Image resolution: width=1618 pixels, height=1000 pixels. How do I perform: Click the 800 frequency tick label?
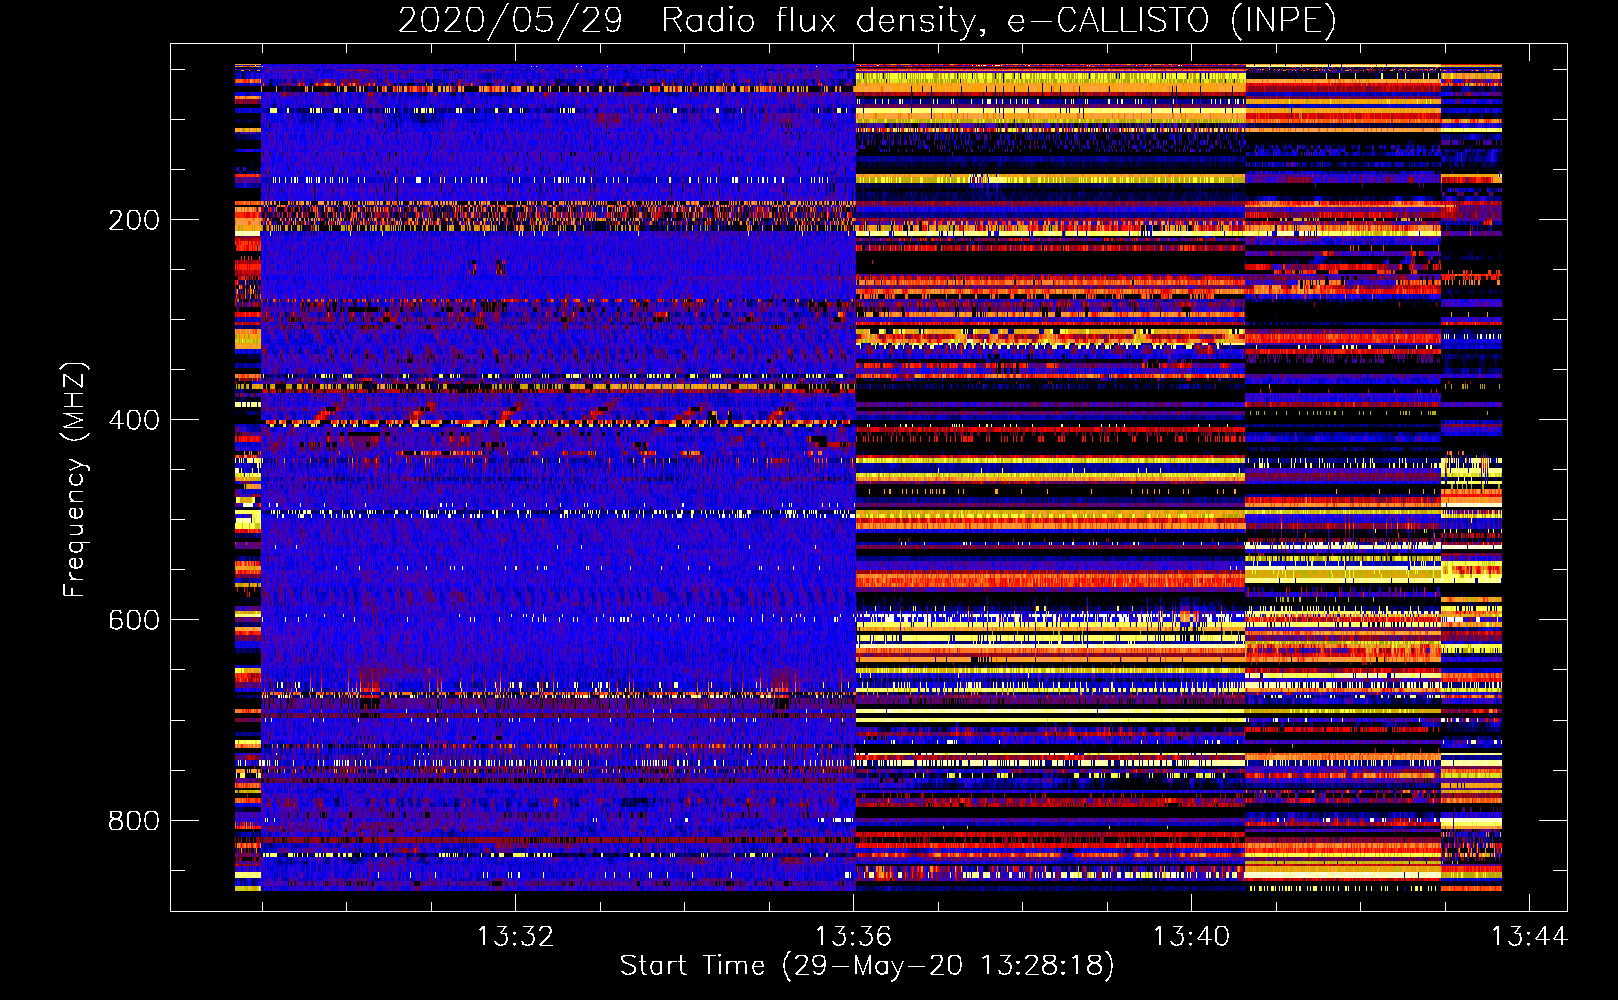point(134,820)
